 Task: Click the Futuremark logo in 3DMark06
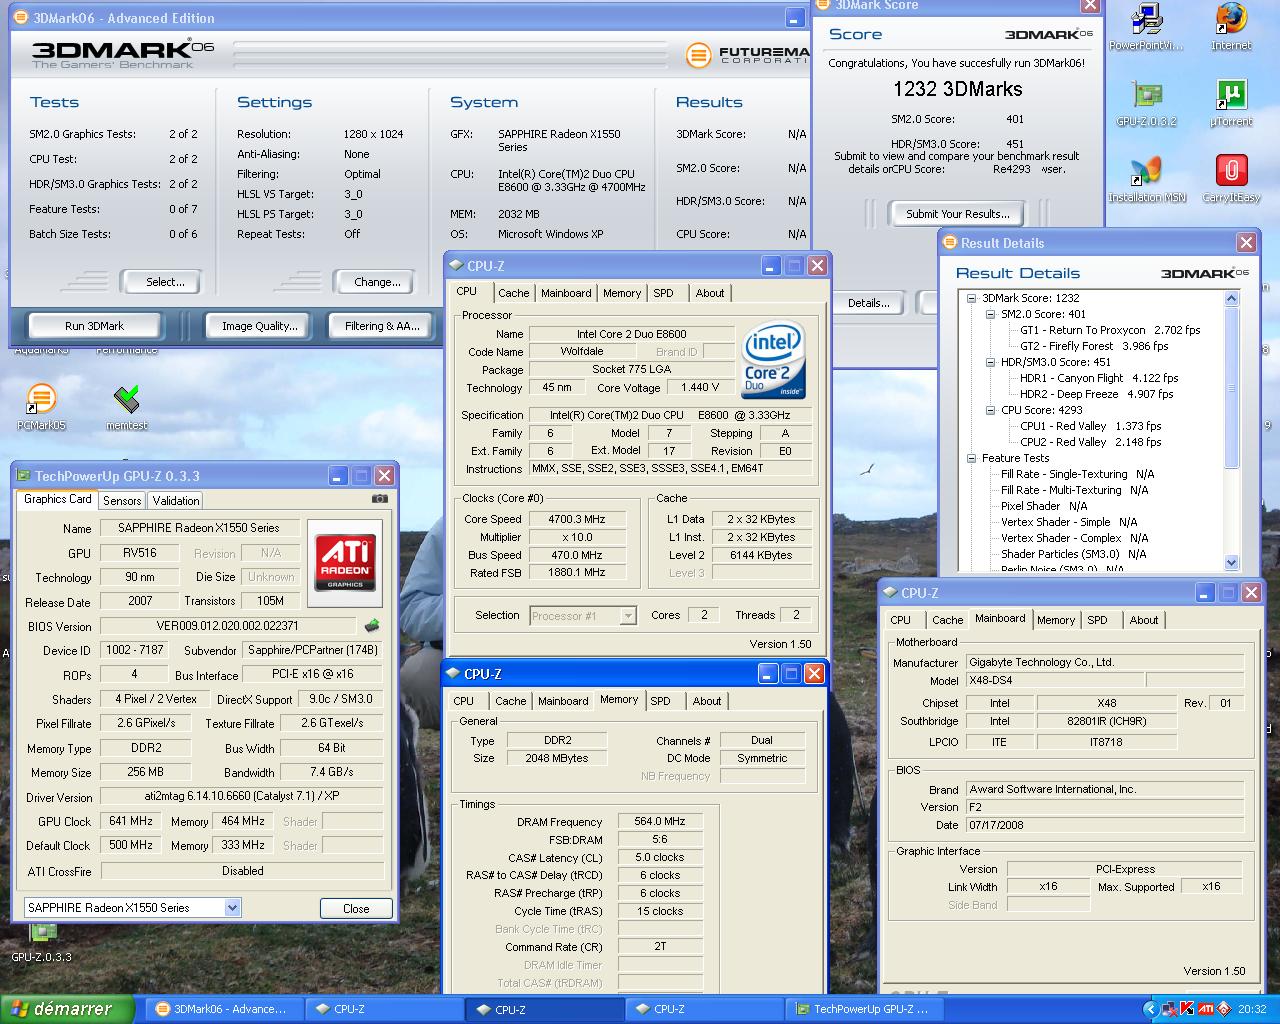[748, 54]
